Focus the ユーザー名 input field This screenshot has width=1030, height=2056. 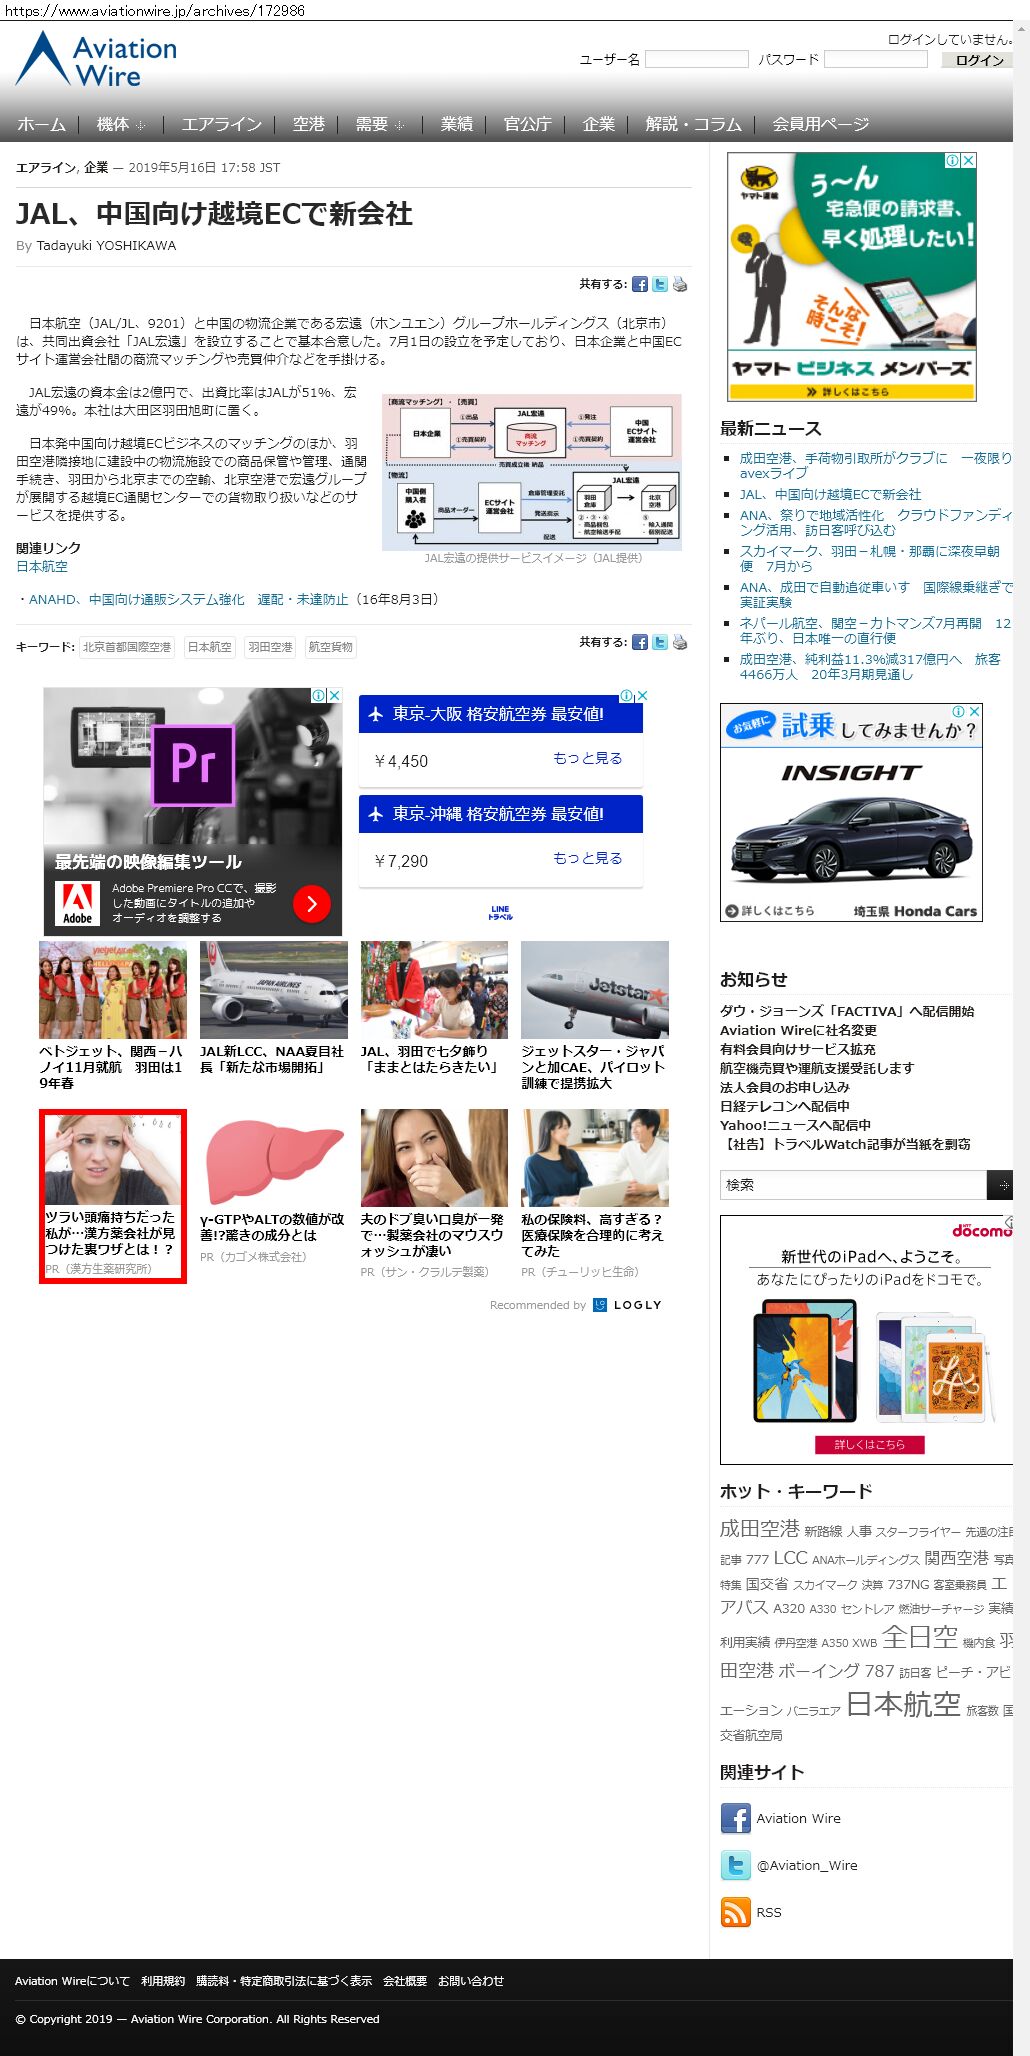[x=696, y=59]
